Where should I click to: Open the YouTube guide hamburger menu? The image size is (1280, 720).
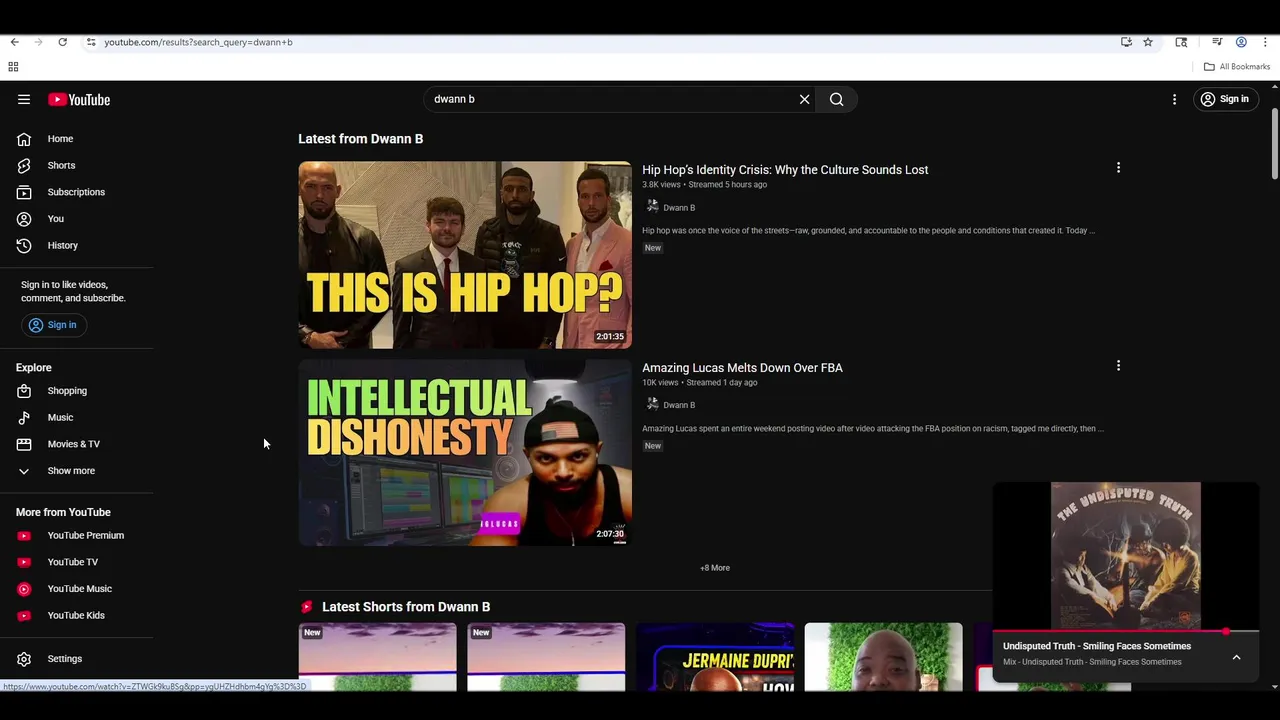click(x=24, y=99)
